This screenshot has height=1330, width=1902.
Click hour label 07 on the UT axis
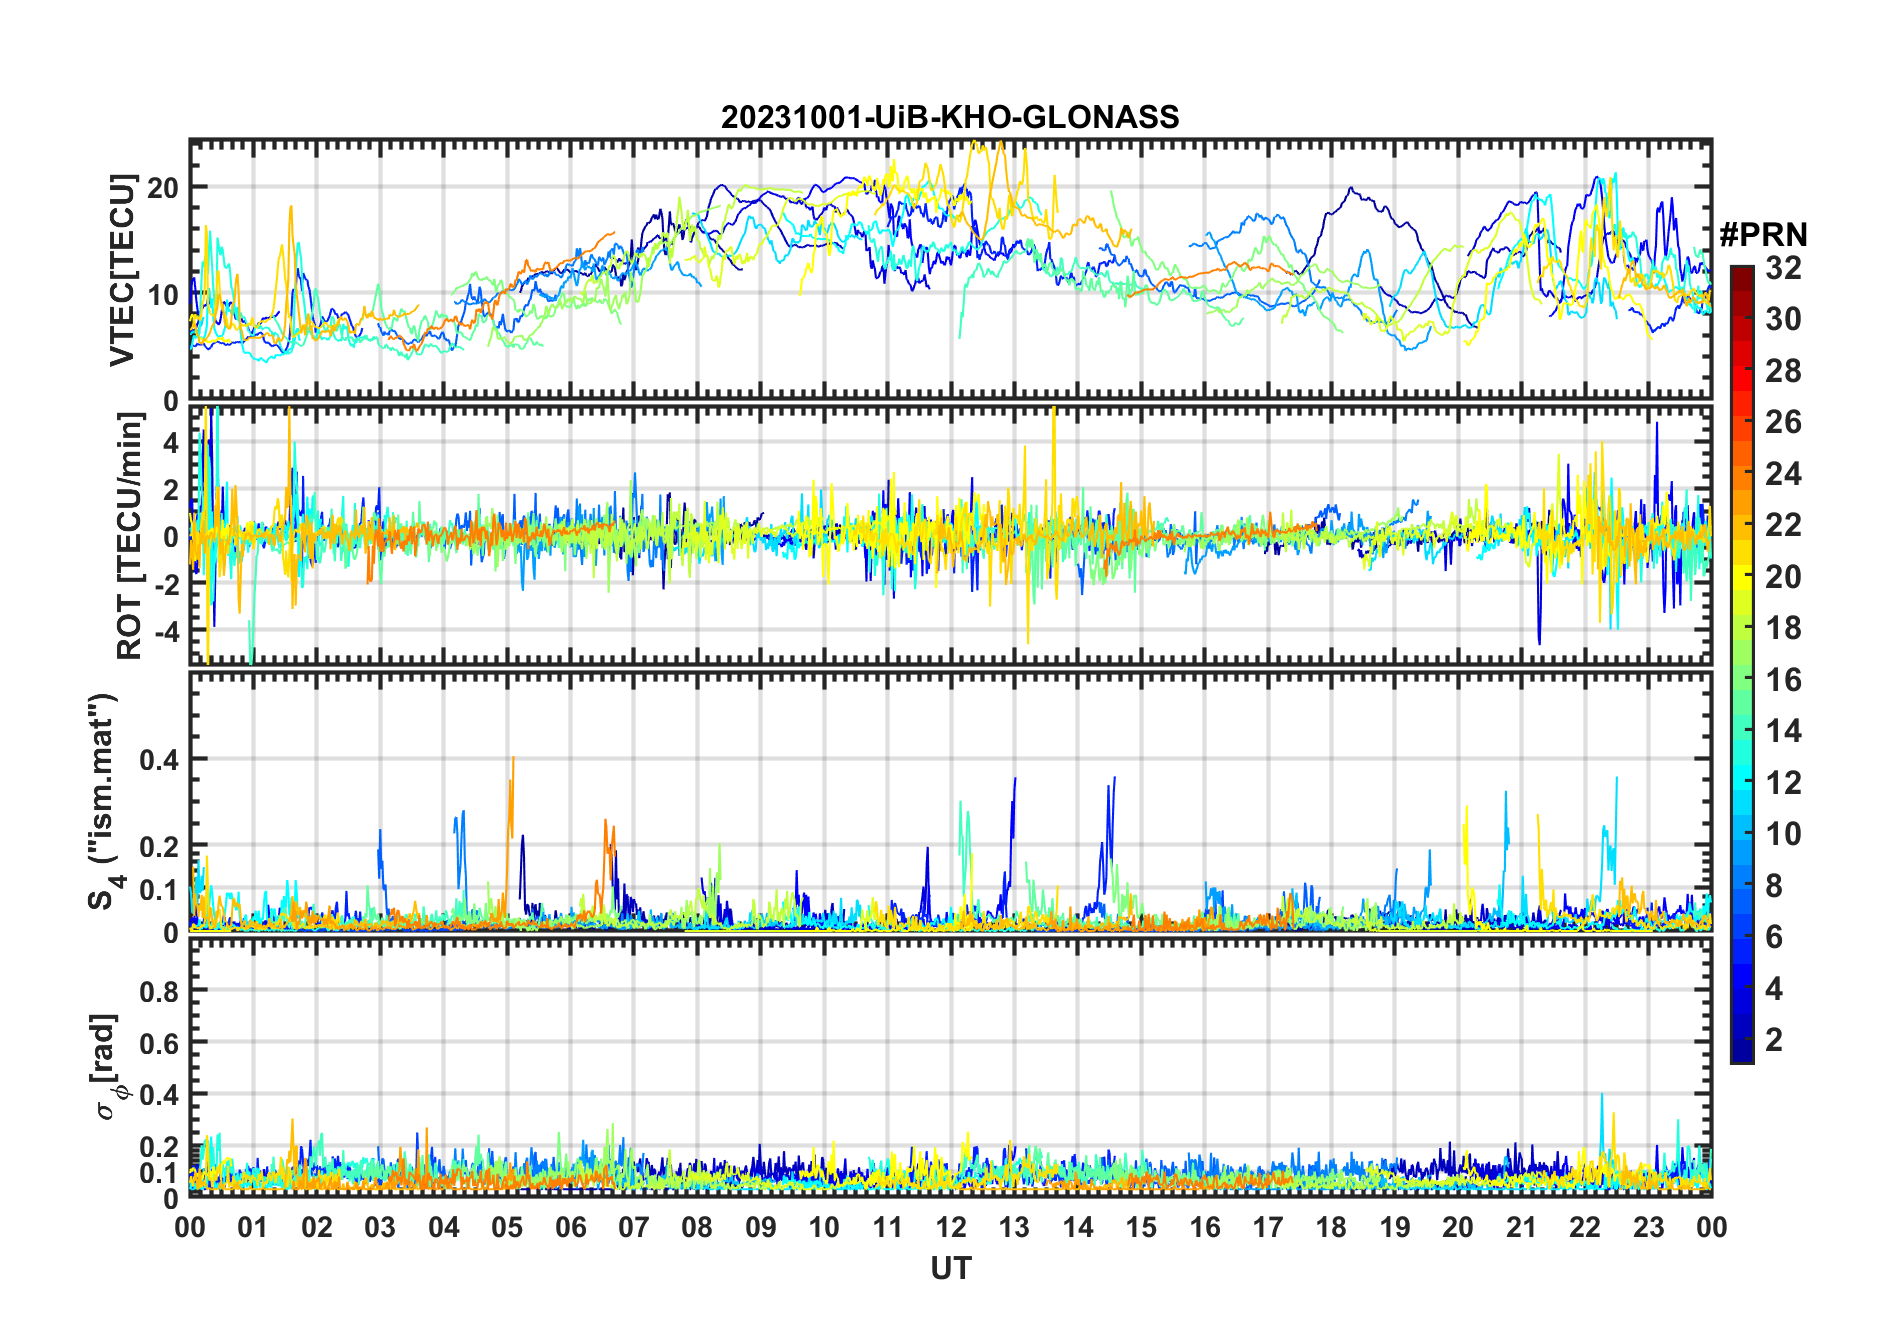(634, 1228)
